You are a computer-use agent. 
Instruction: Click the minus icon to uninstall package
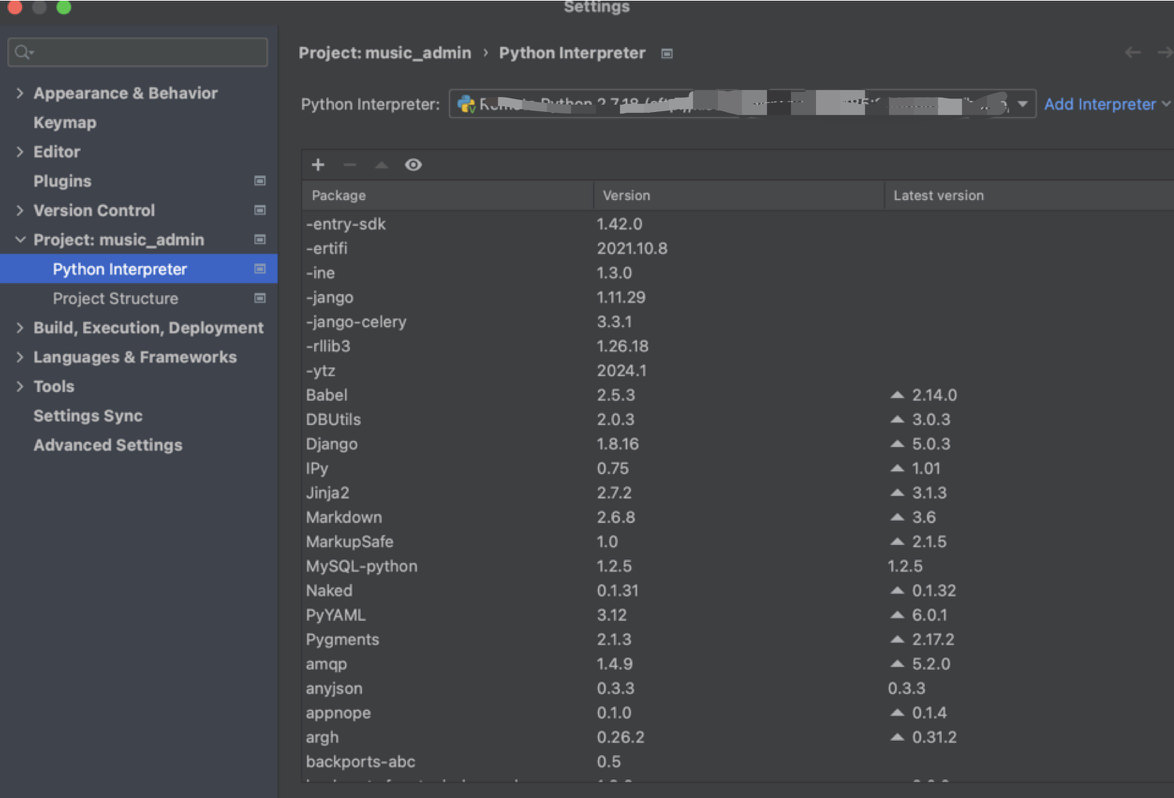tap(349, 165)
